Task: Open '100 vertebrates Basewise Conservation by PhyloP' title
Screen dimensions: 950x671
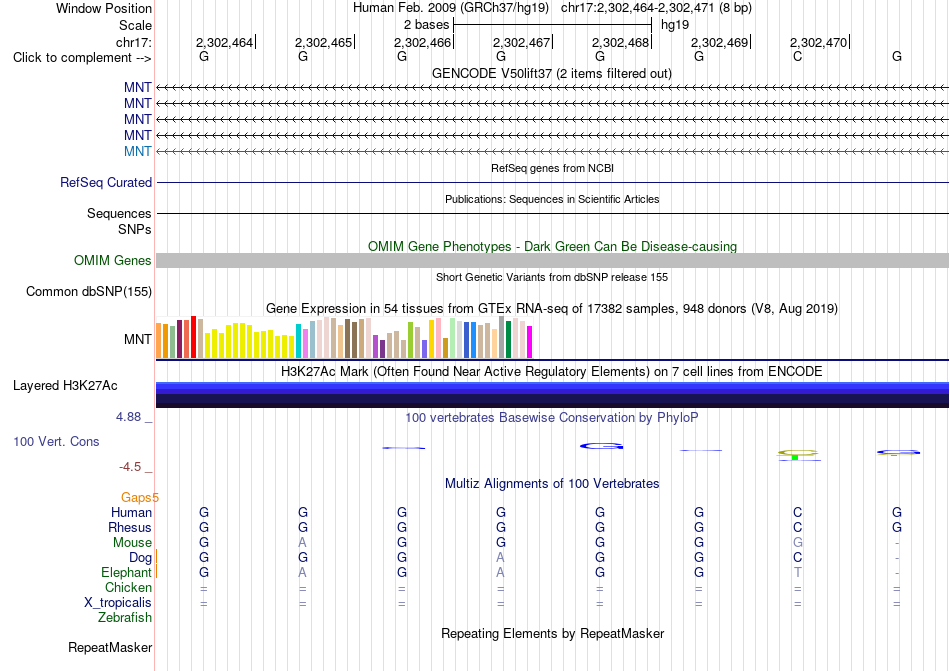Action: click(x=552, y=417)
